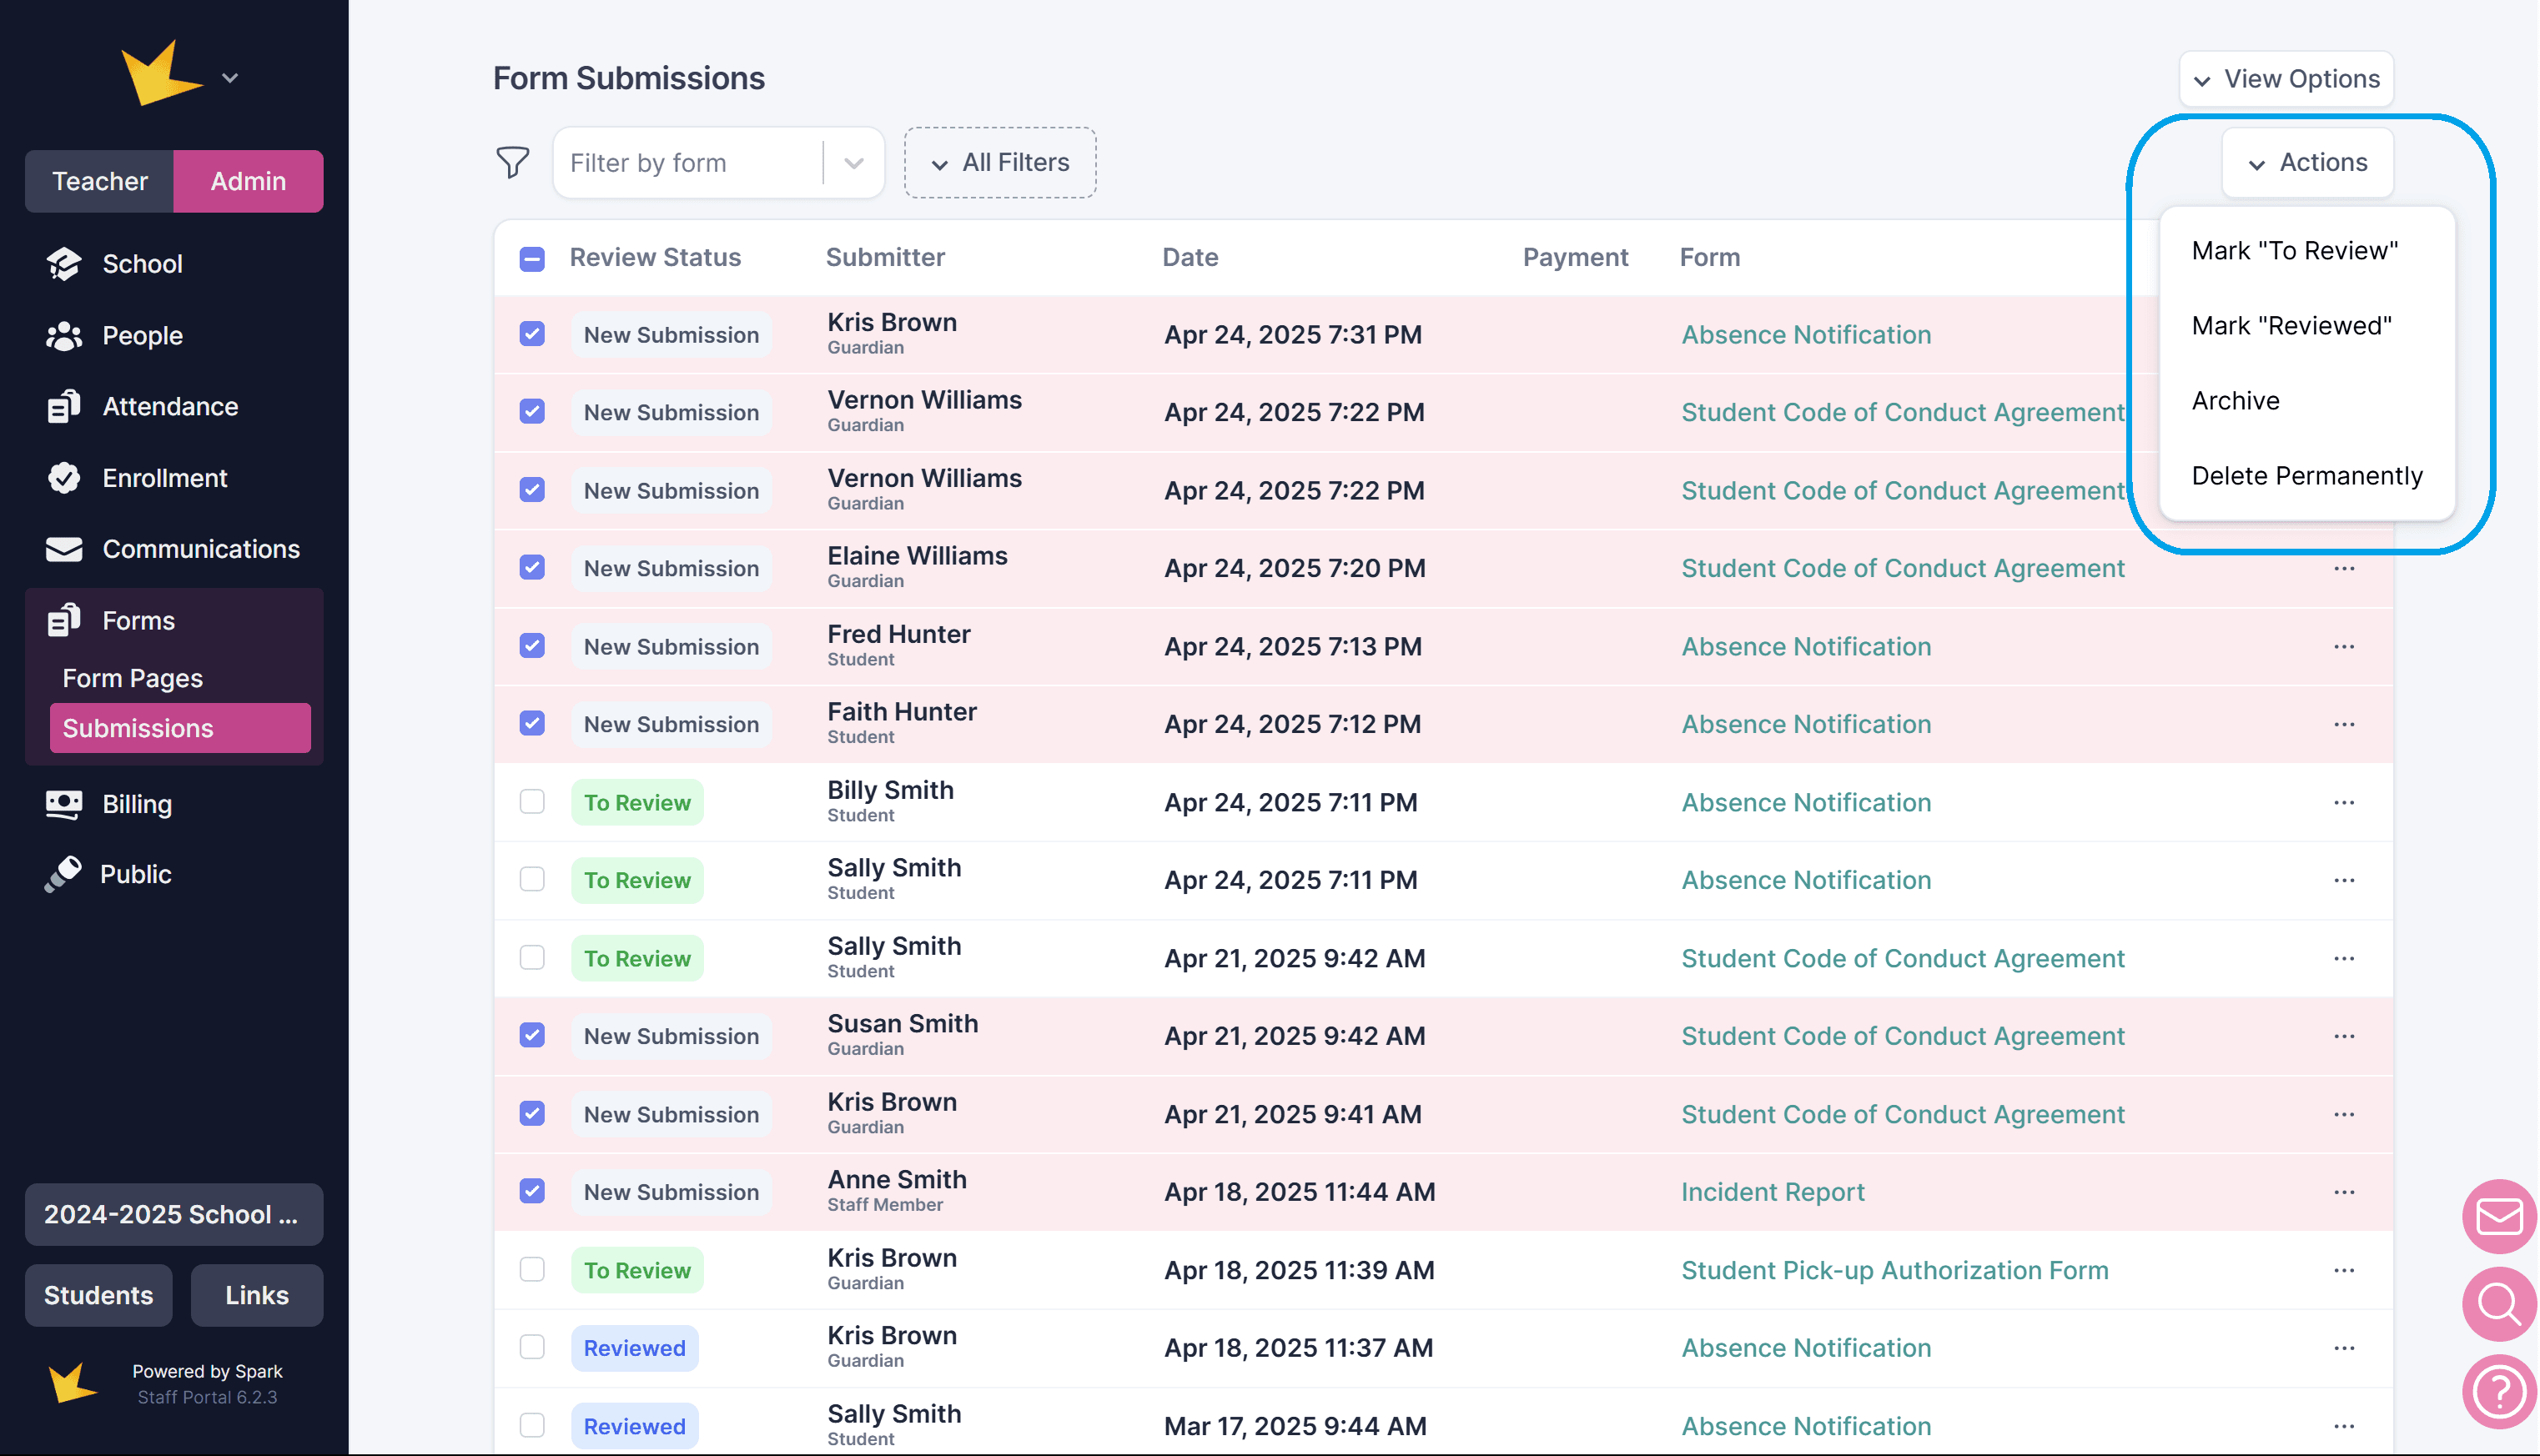Go to Attendance via sidebar icon
The height and width of the screenshot is (1456, 2540).
coord(64,407)
